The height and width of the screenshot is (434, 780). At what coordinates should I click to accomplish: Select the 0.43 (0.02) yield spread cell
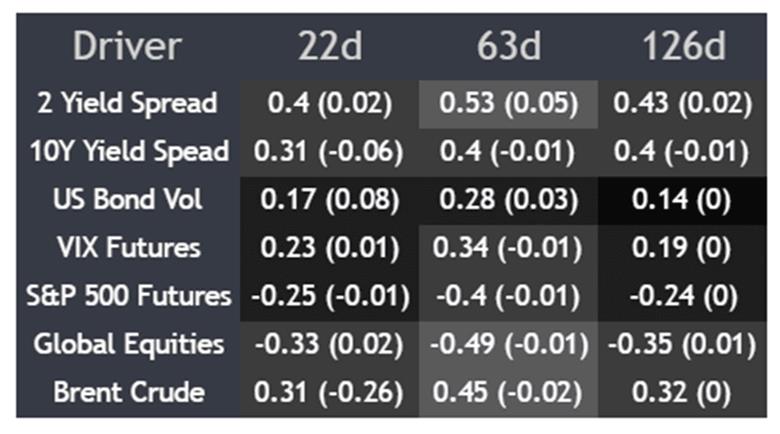coord(682,104)
